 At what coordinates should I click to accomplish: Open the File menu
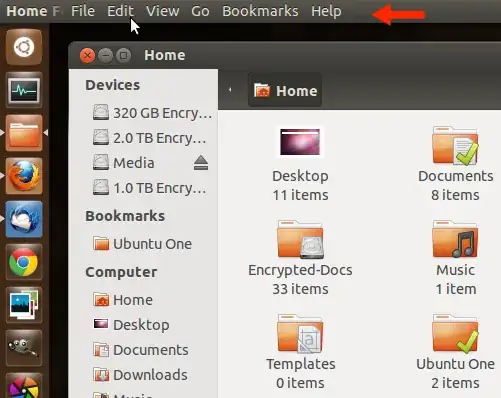click(83, 11)
